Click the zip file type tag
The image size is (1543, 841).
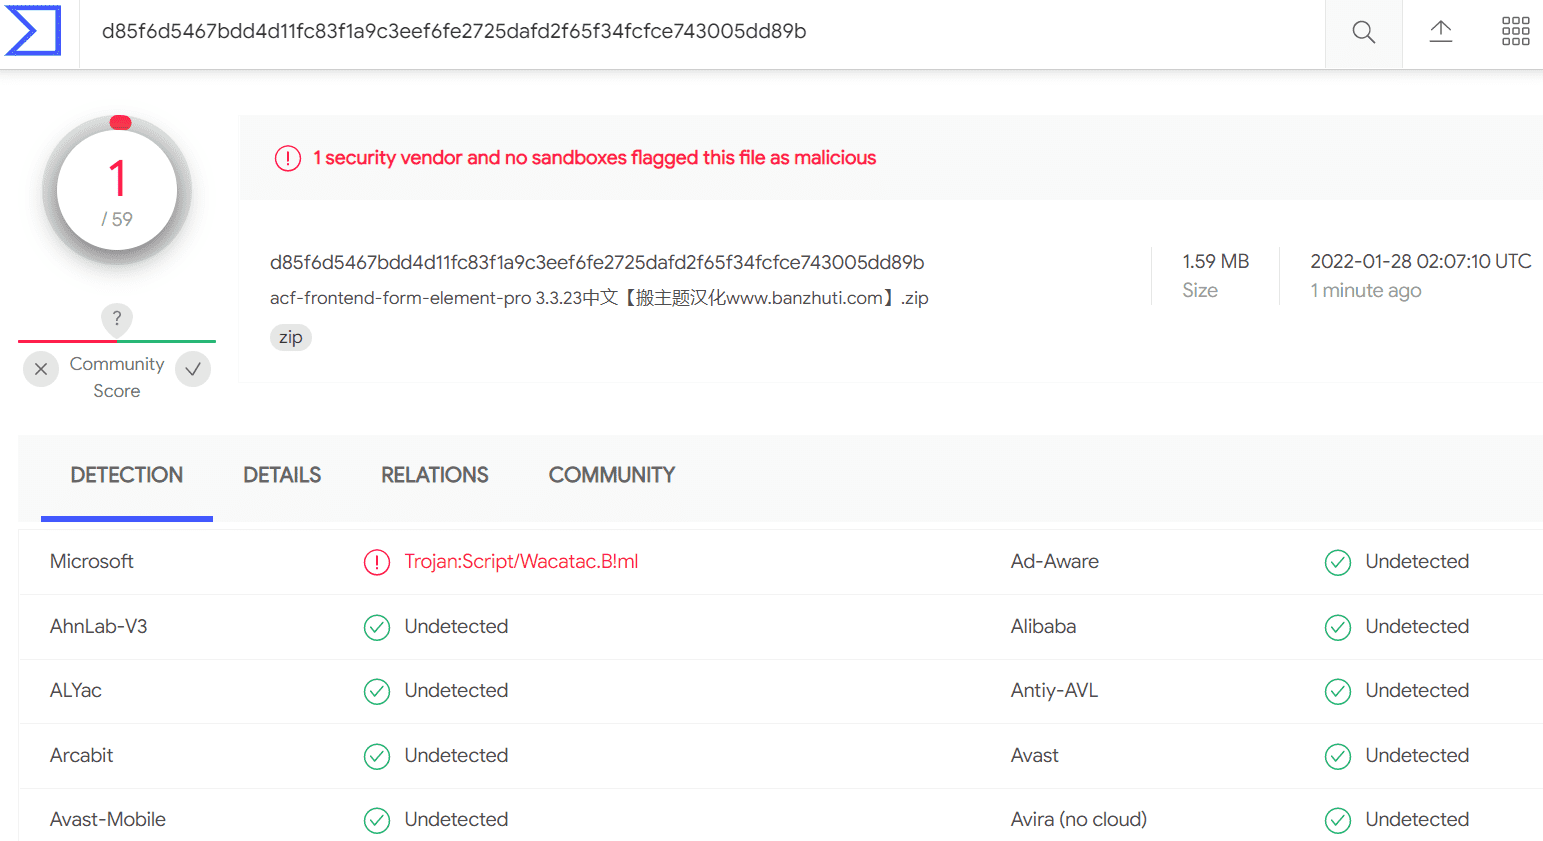(x=291, y=337)
